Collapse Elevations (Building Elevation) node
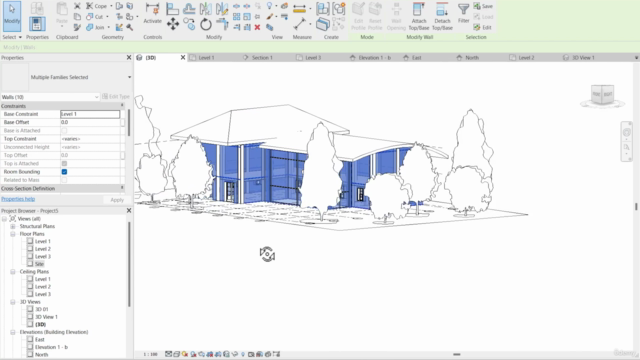The image size is (640, 360). coord(13,332)
